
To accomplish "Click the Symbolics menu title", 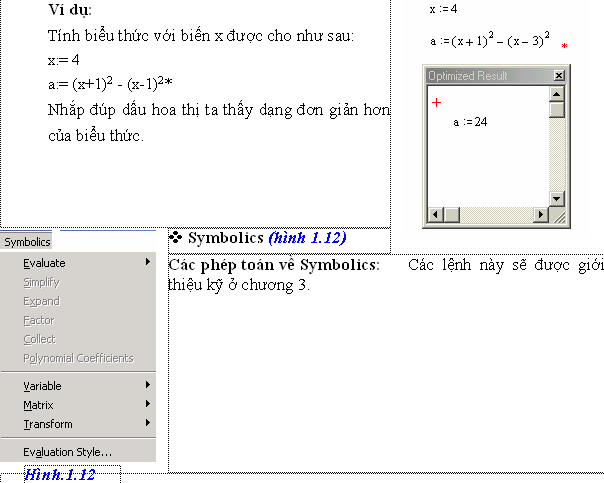I will click(27, 241).
